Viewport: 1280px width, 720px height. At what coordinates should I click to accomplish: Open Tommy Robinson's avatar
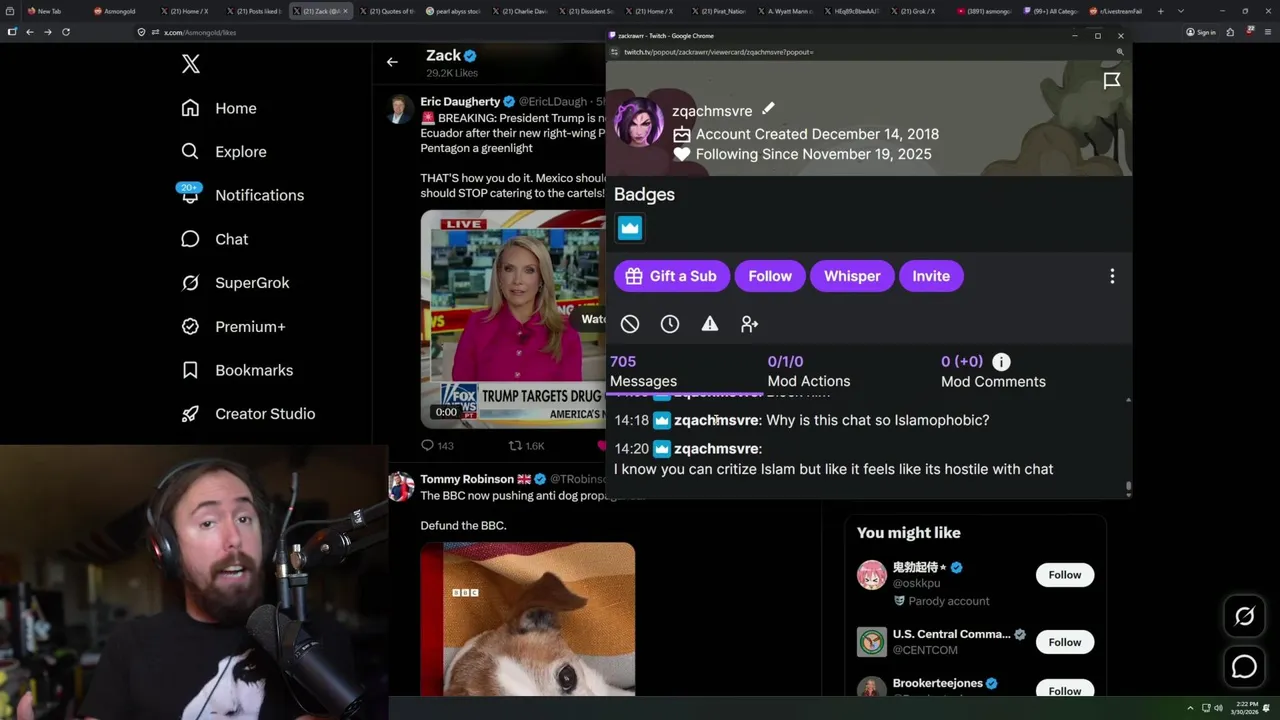point(401,486)
